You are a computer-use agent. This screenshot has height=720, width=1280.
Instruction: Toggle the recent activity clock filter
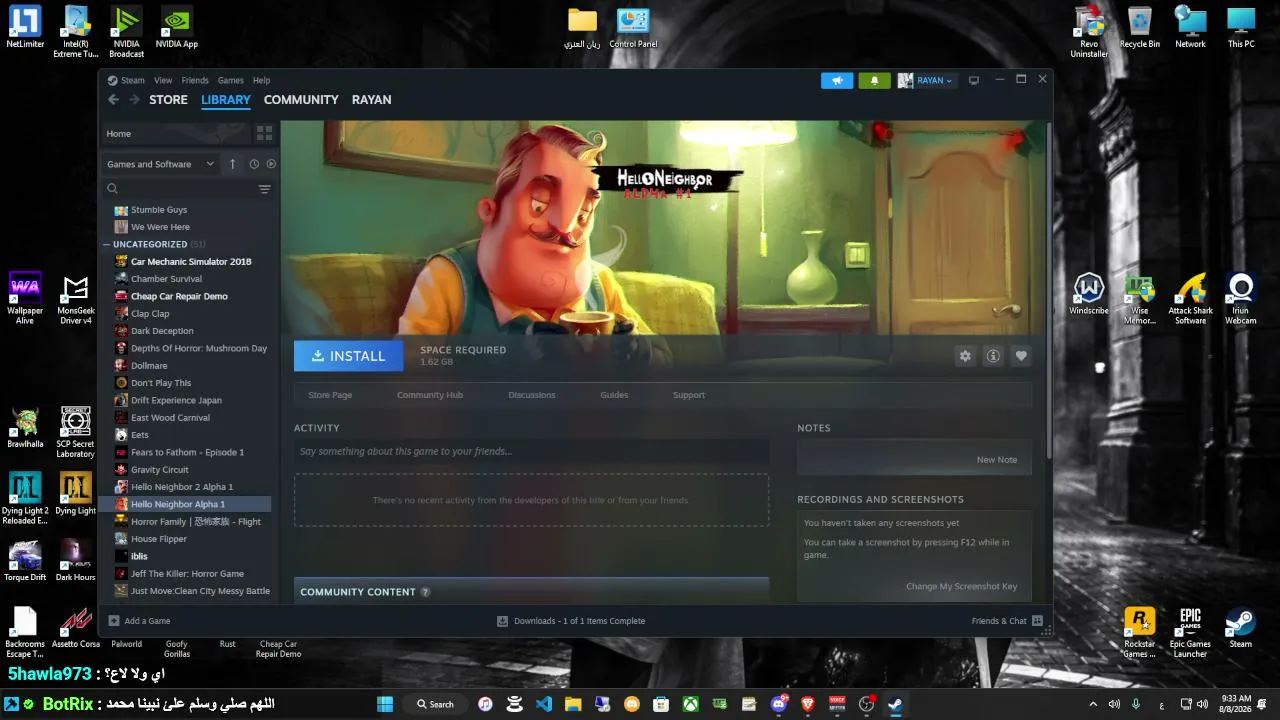(x=254, y=164)
